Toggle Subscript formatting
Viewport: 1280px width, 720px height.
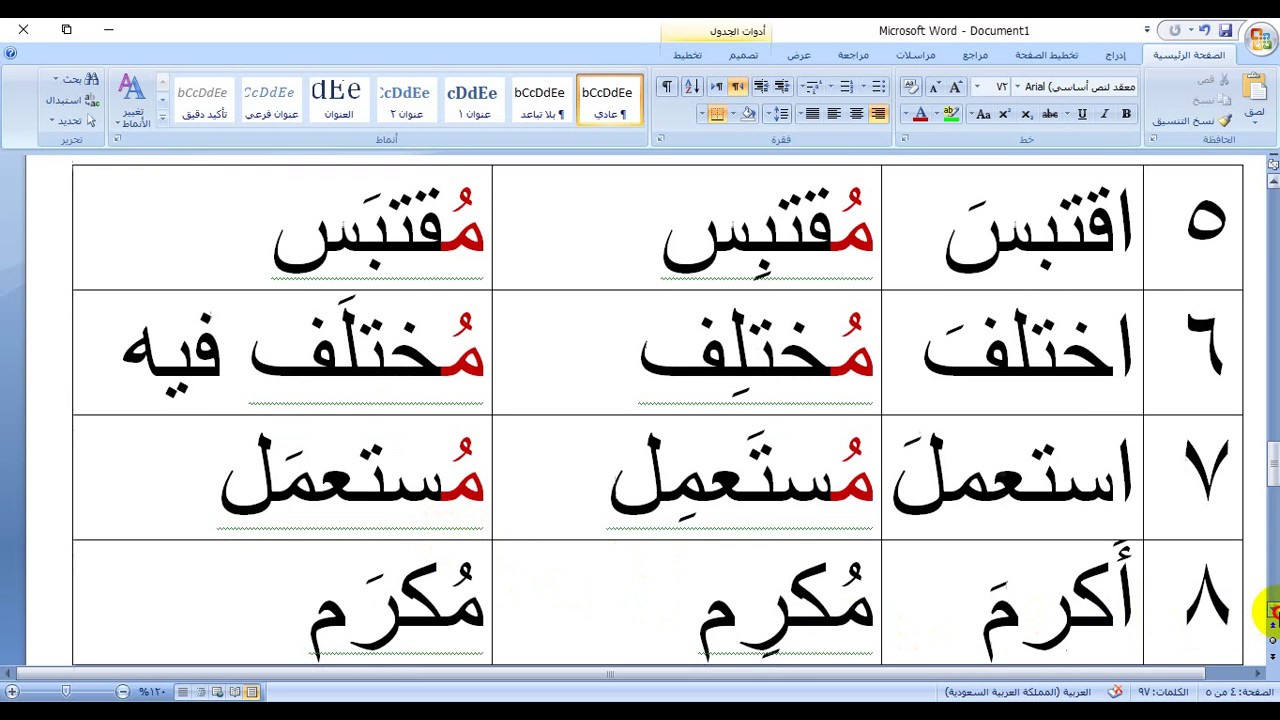click(x=1026, y=114)
